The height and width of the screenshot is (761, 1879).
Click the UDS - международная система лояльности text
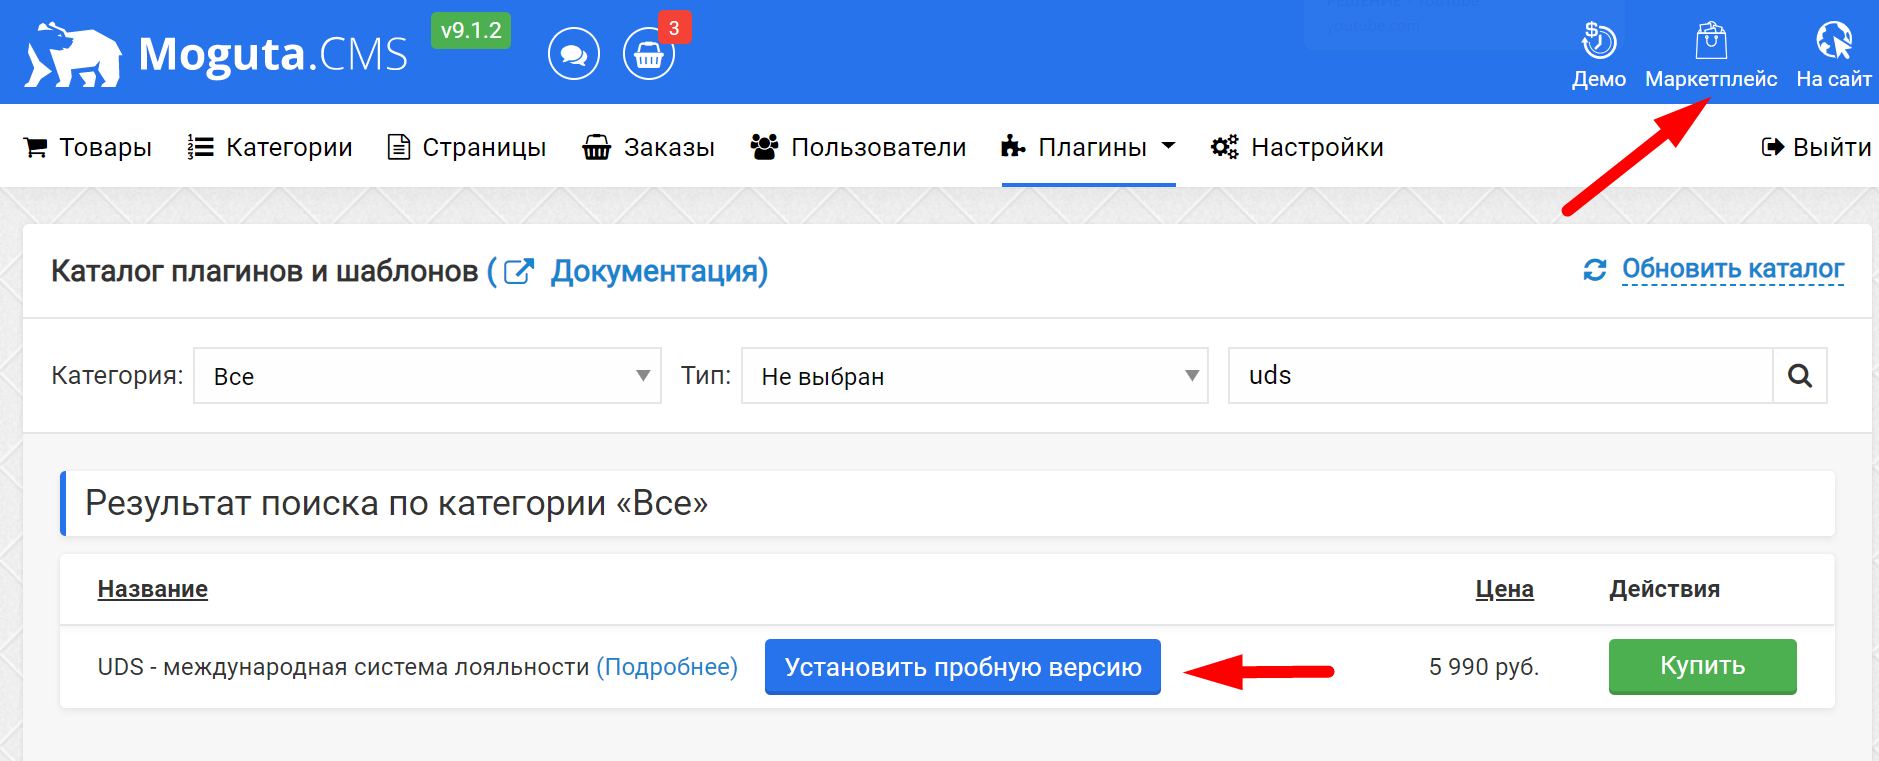pyautogui.click(x=344, y=667)
